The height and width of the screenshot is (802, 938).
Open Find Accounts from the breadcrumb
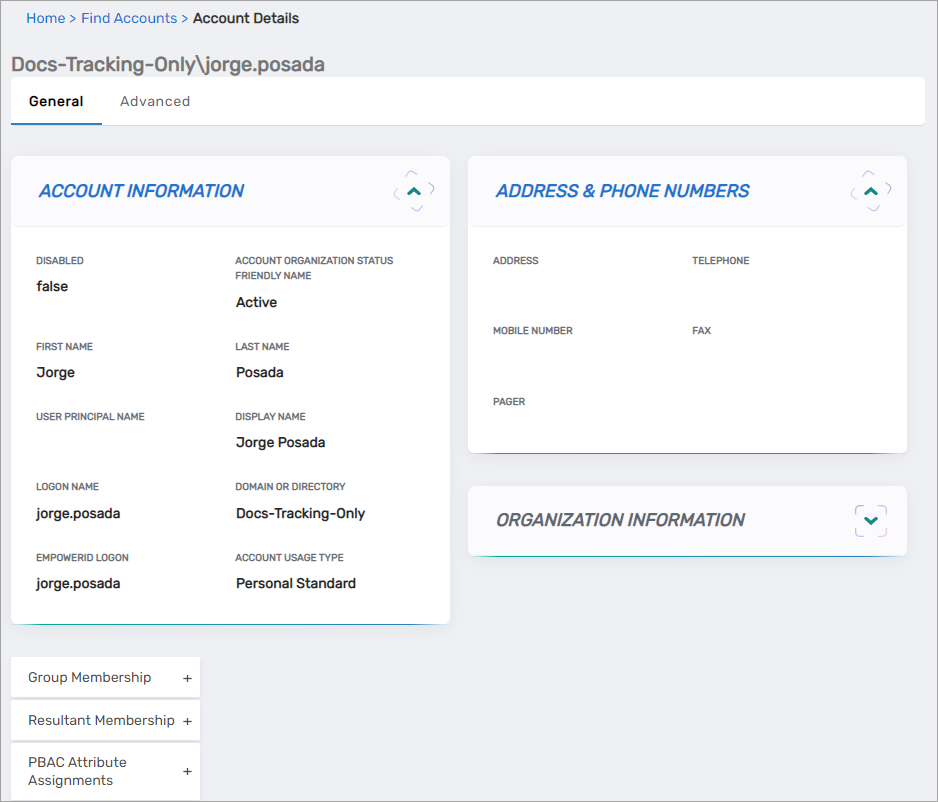129,18
